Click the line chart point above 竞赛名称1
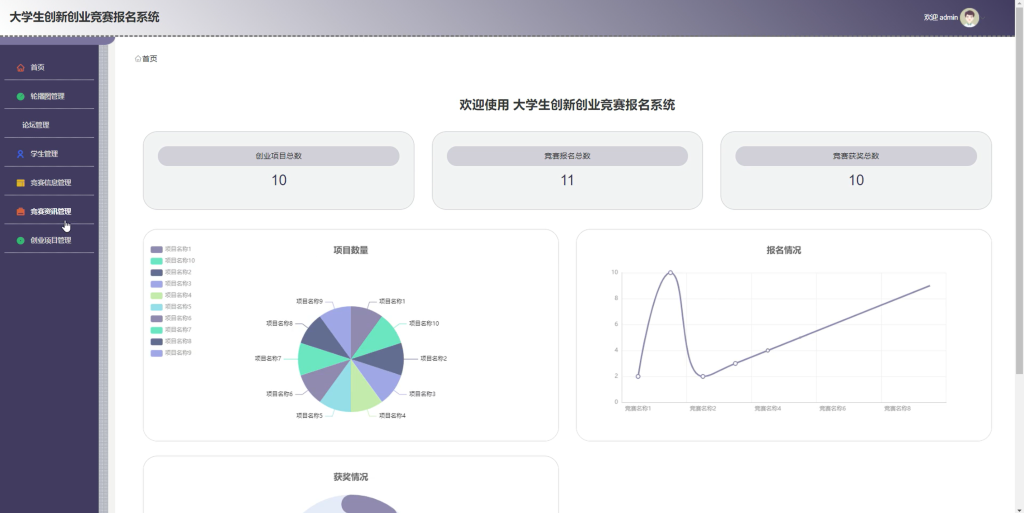Image resolution: width=1024 pixels, height=513 pixels. 638,377
